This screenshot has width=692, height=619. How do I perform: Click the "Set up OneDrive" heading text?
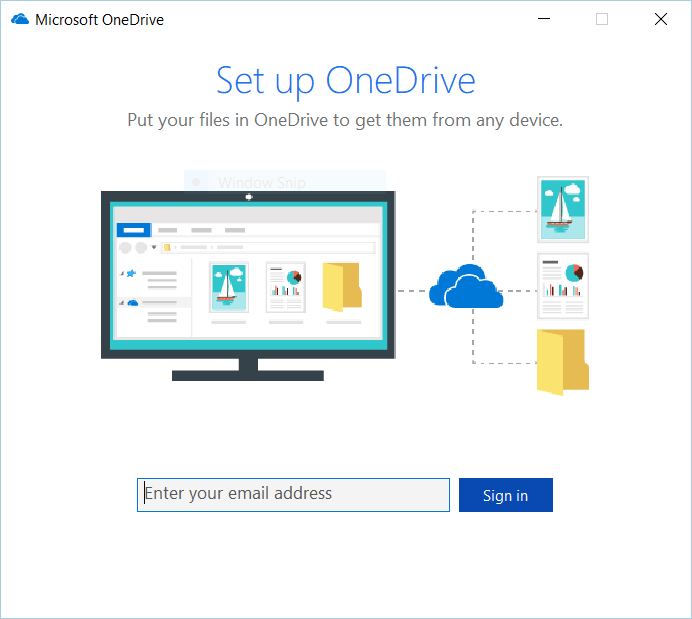pos(346,81)
